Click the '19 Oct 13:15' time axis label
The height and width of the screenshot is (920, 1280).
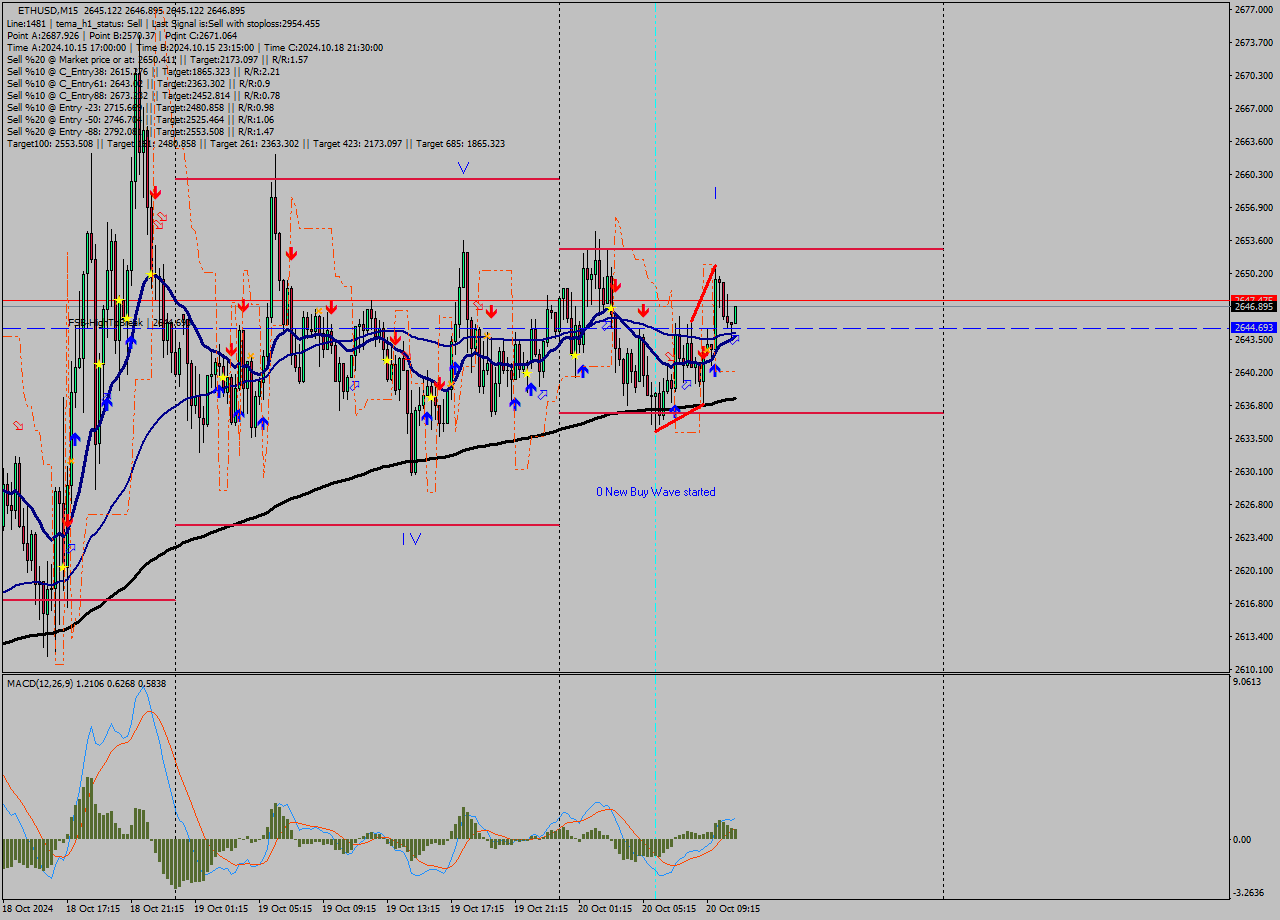(x=413, y=909)
